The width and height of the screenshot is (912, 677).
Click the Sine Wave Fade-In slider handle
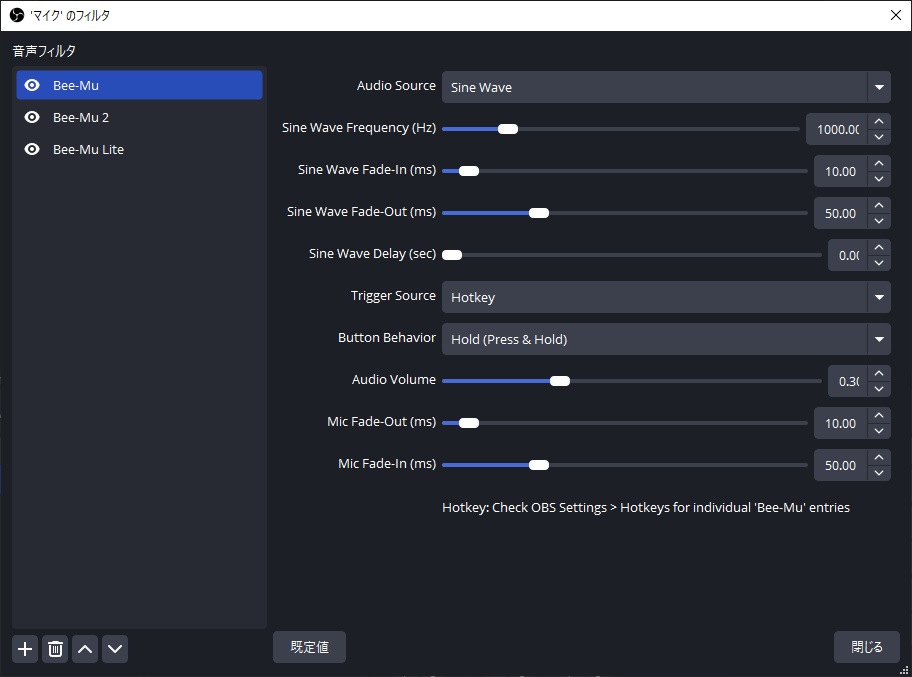coord(469,171)
